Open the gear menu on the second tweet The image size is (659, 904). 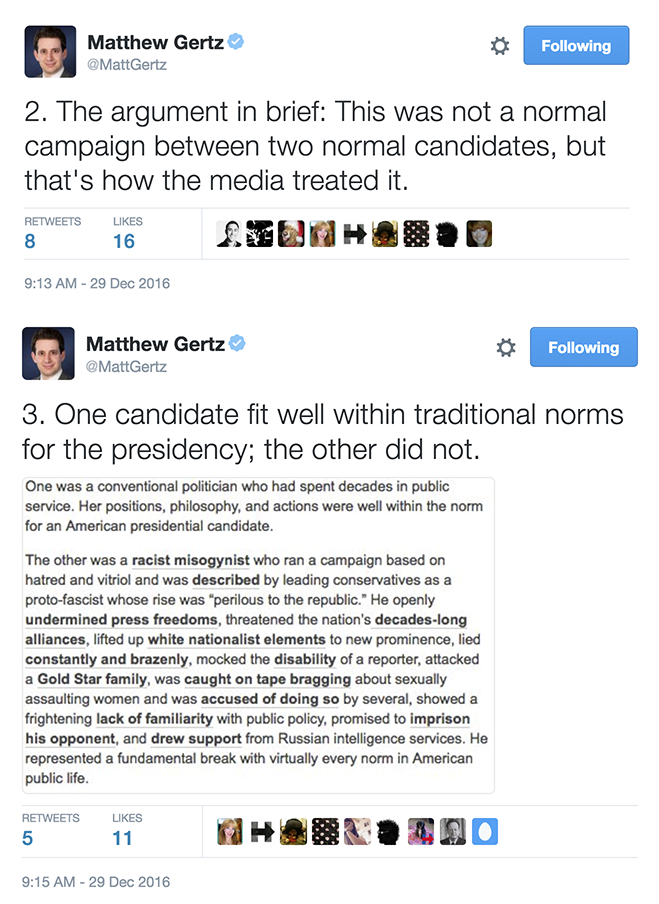point(506,348)
